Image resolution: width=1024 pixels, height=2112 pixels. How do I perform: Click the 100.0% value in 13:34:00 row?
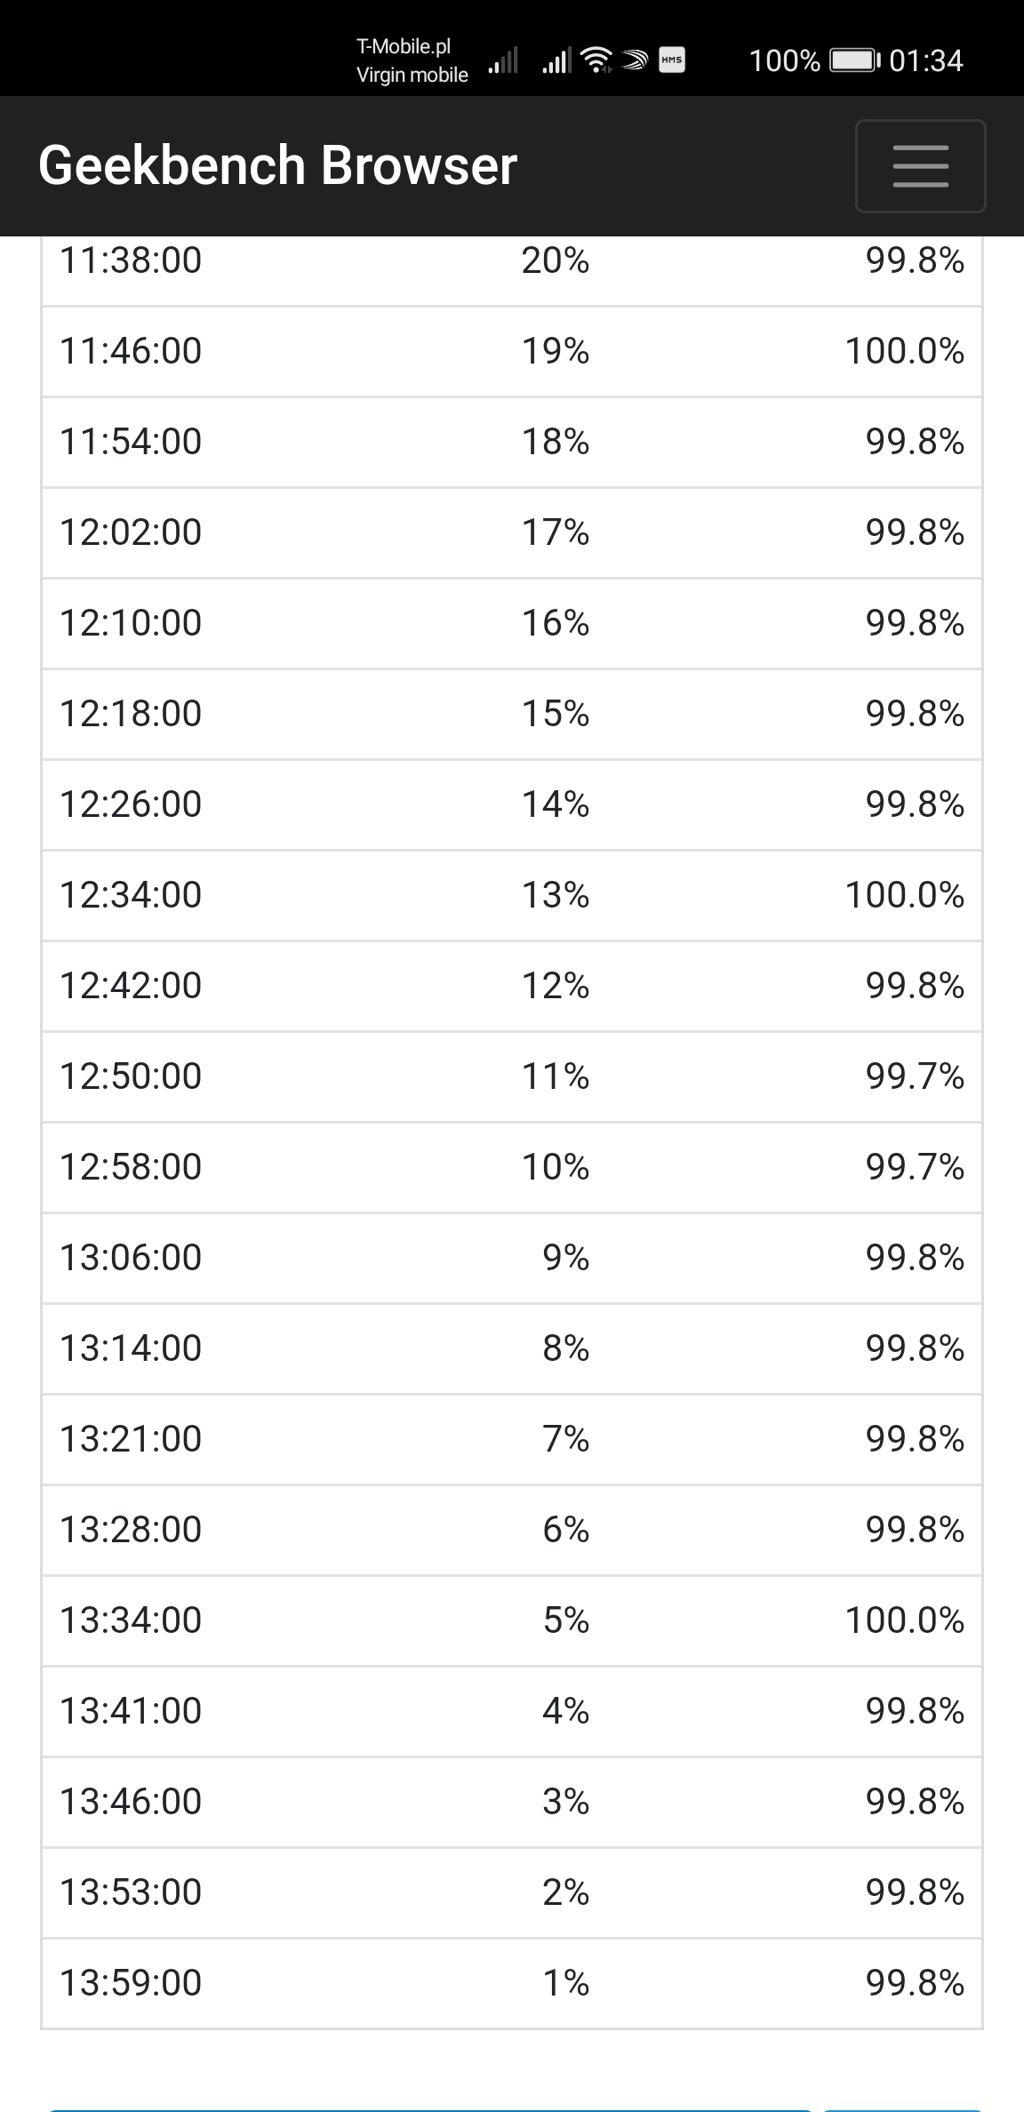point(904,1620)
